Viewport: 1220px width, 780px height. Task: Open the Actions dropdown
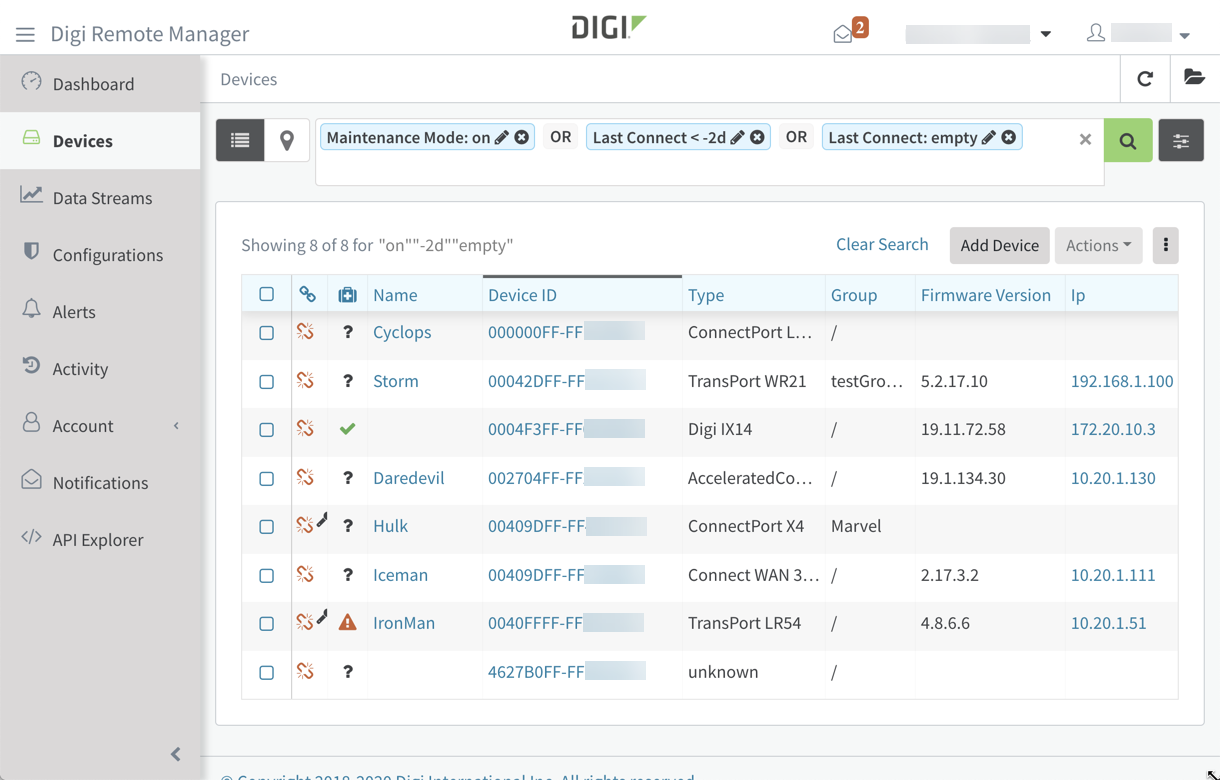point(1099,245)
